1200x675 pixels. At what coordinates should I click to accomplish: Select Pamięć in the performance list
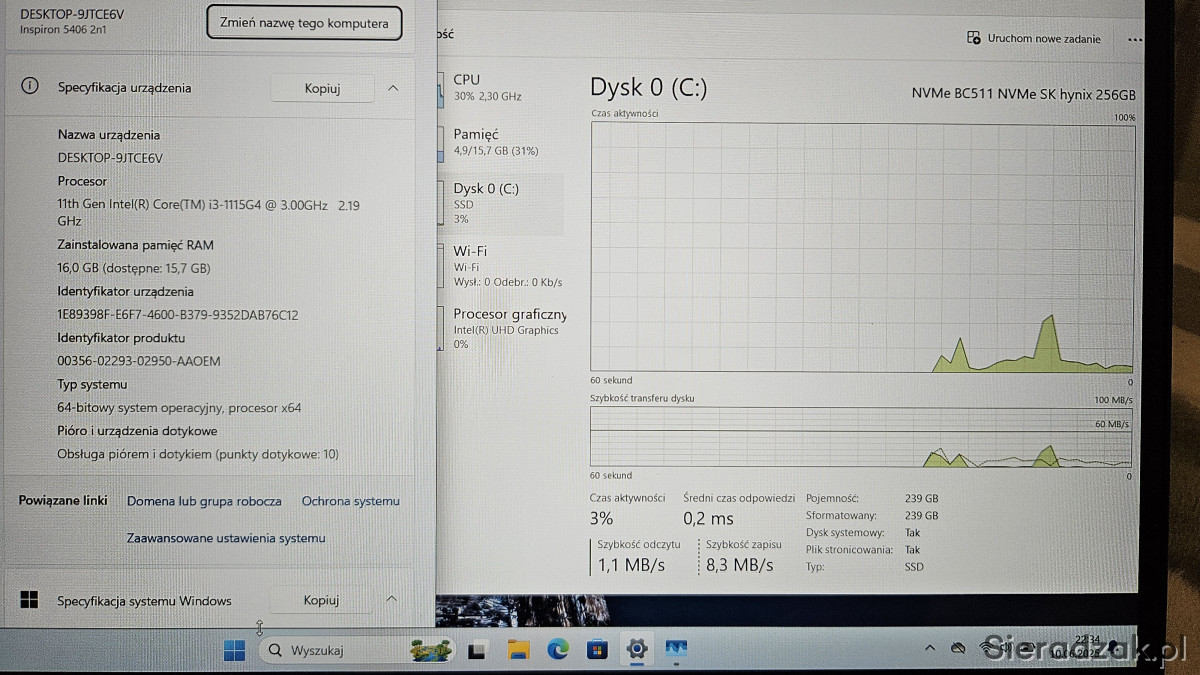[x=500, y=141]
